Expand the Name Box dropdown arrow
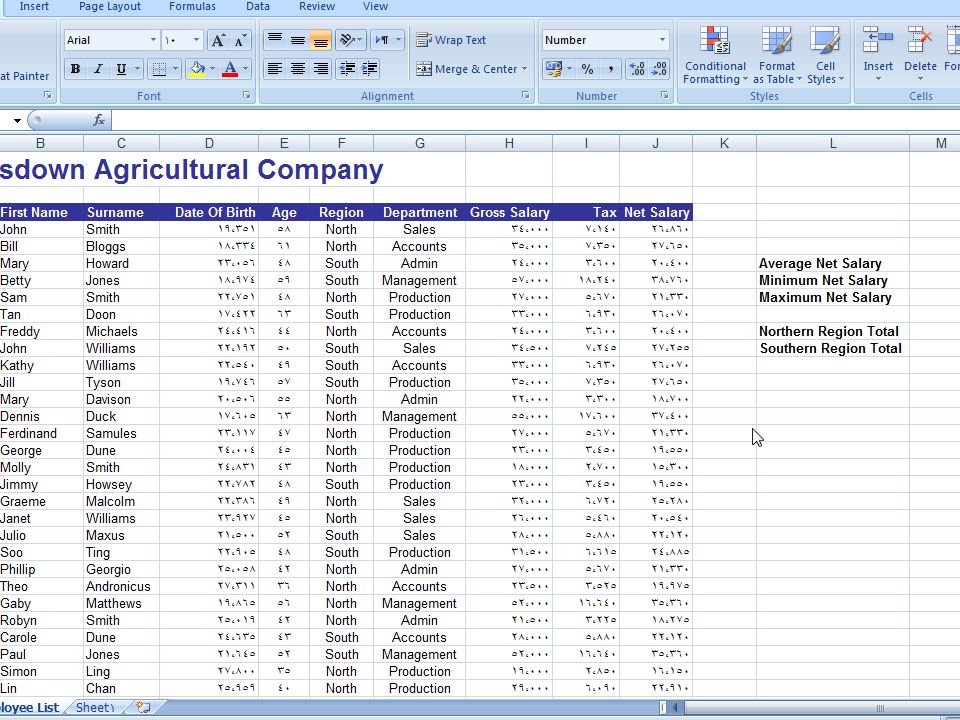 (x=17, y=120)
